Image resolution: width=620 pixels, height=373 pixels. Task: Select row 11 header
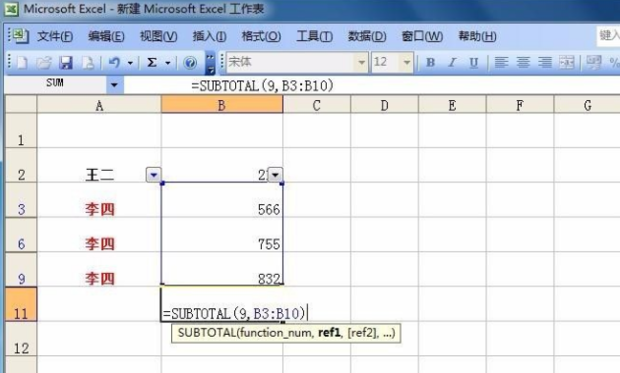(21, 304)
